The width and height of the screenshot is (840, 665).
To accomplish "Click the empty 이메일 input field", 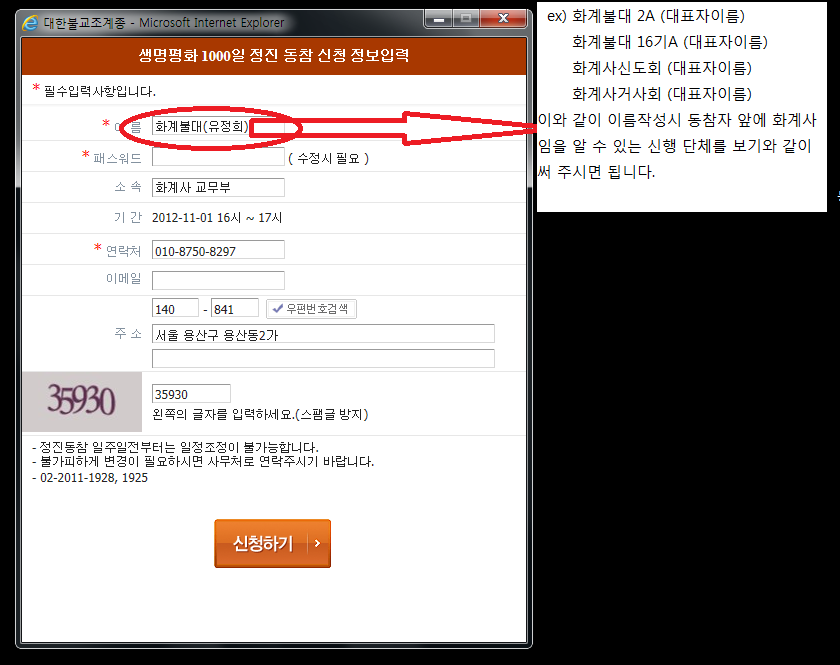I will 218,280.
